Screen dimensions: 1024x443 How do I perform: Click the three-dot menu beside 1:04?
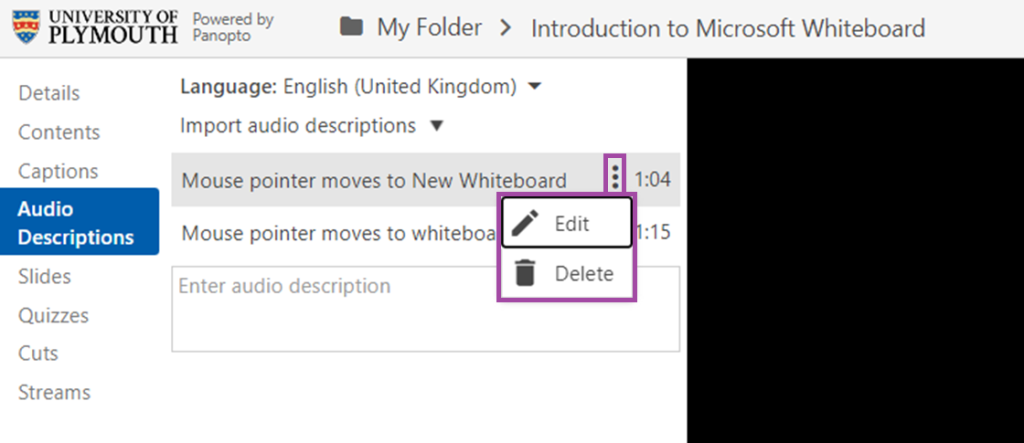(616, 178)
